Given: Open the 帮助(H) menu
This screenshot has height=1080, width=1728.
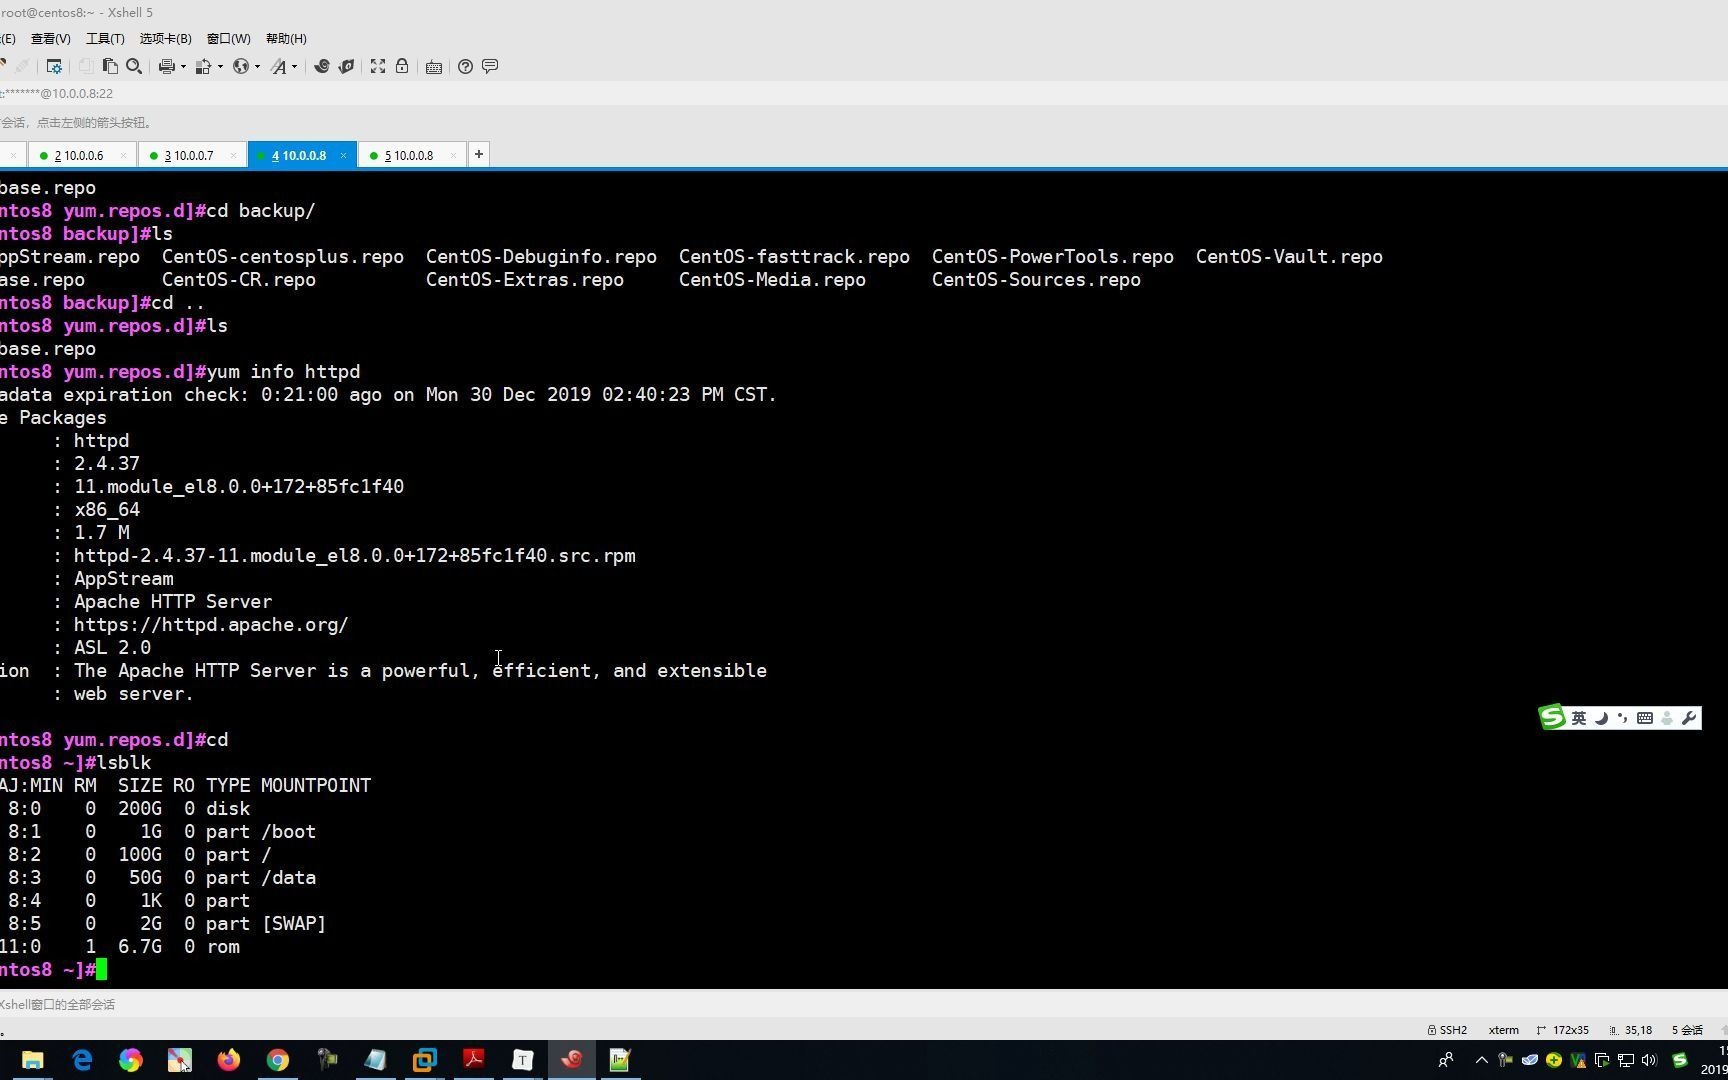Looking at the screenshot, I should pos(286,38).
